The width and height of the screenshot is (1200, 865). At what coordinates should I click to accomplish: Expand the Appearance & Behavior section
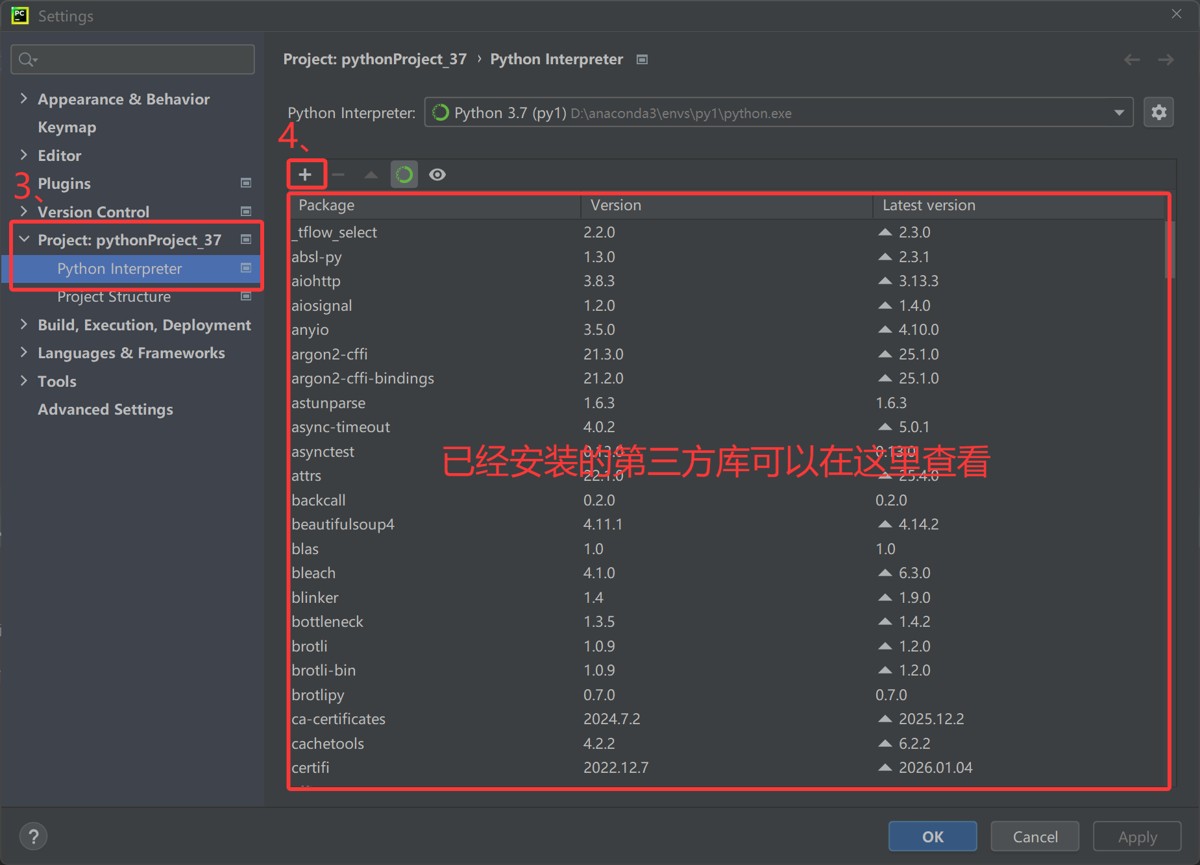pos(24,99)
